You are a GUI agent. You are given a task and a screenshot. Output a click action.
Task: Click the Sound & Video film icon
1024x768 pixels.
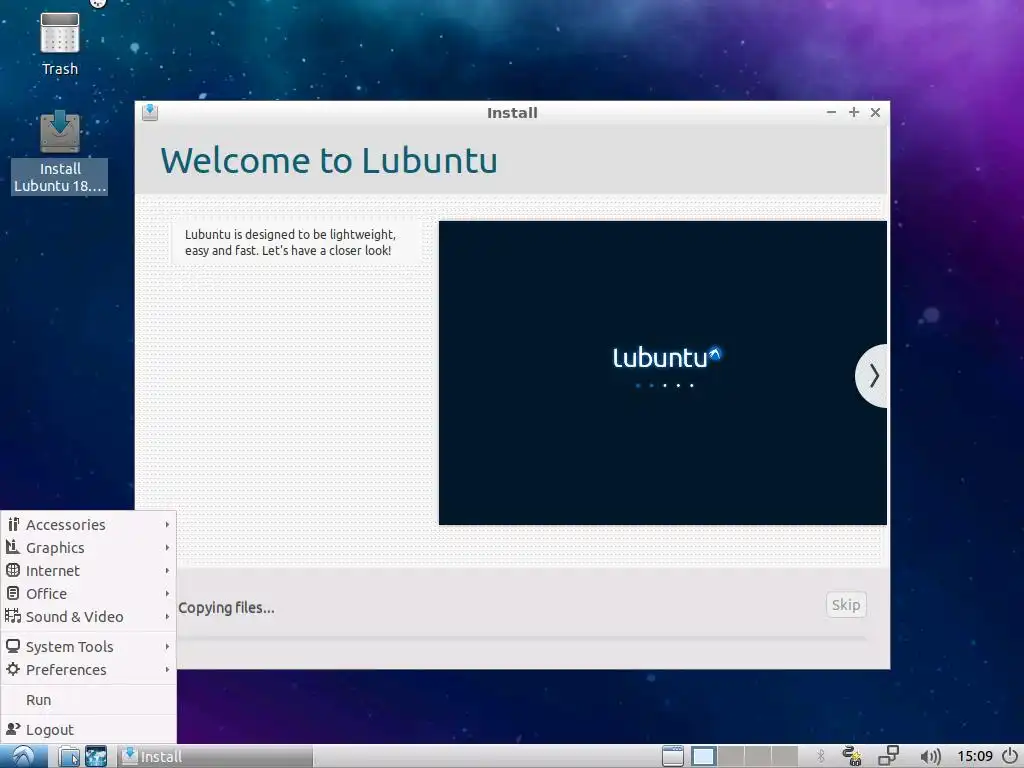pyautogui.click(x=13, y=616)
